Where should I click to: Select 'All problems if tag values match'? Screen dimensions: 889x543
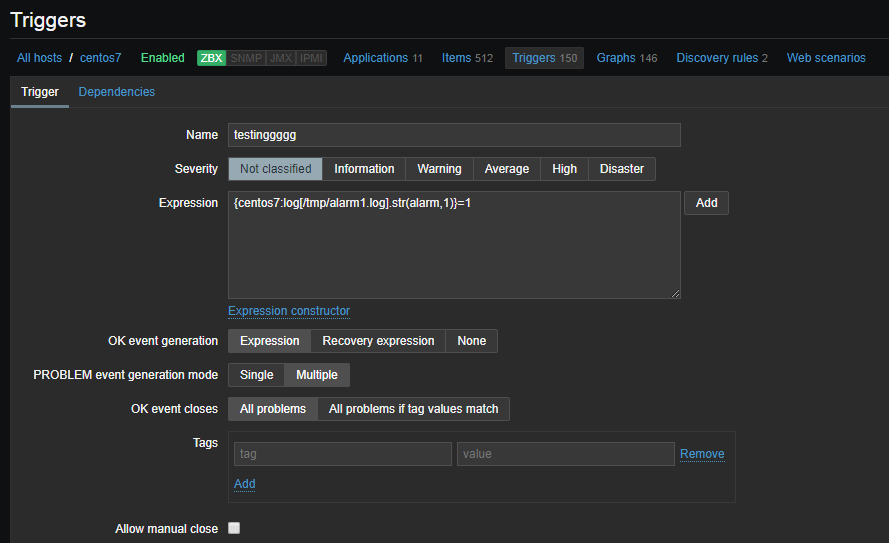(414, 409)
